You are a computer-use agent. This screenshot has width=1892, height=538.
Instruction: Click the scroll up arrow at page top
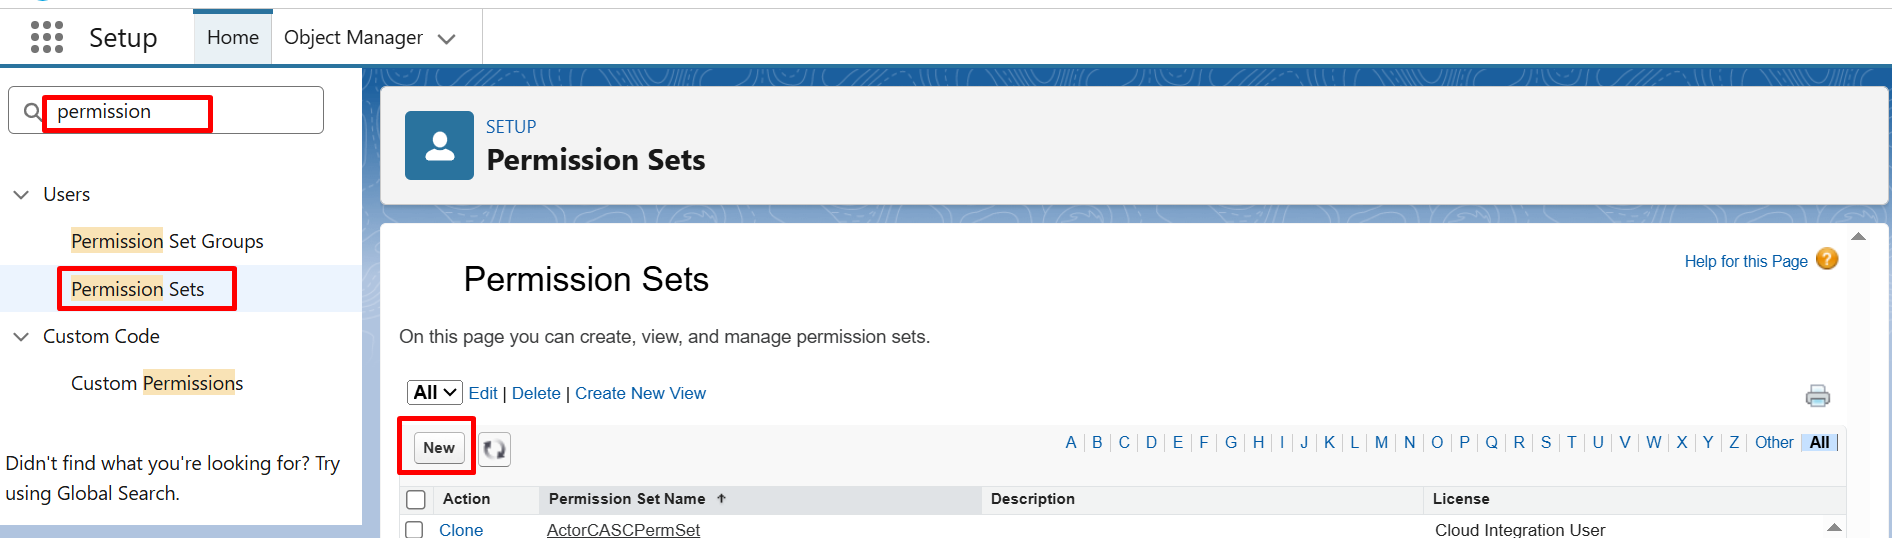1858,237
